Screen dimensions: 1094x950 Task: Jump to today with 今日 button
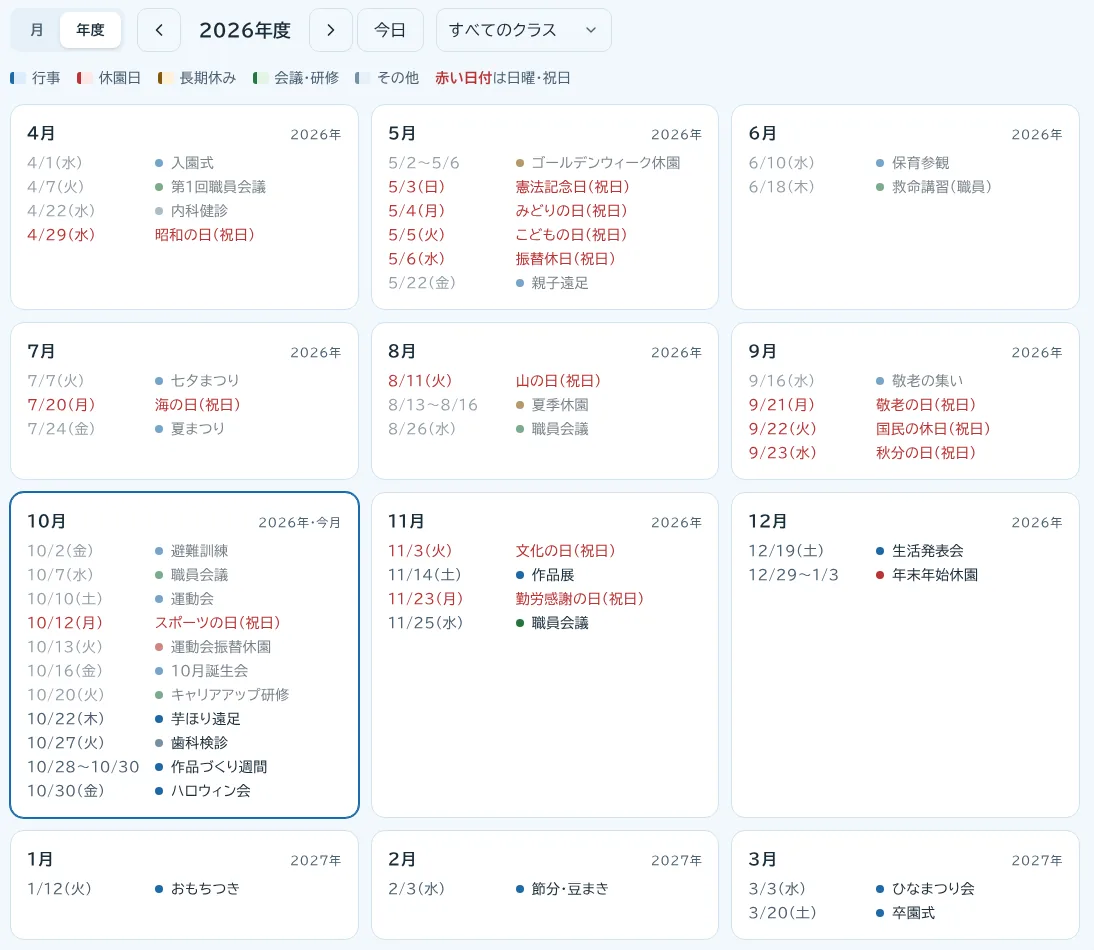coord(390,30)
